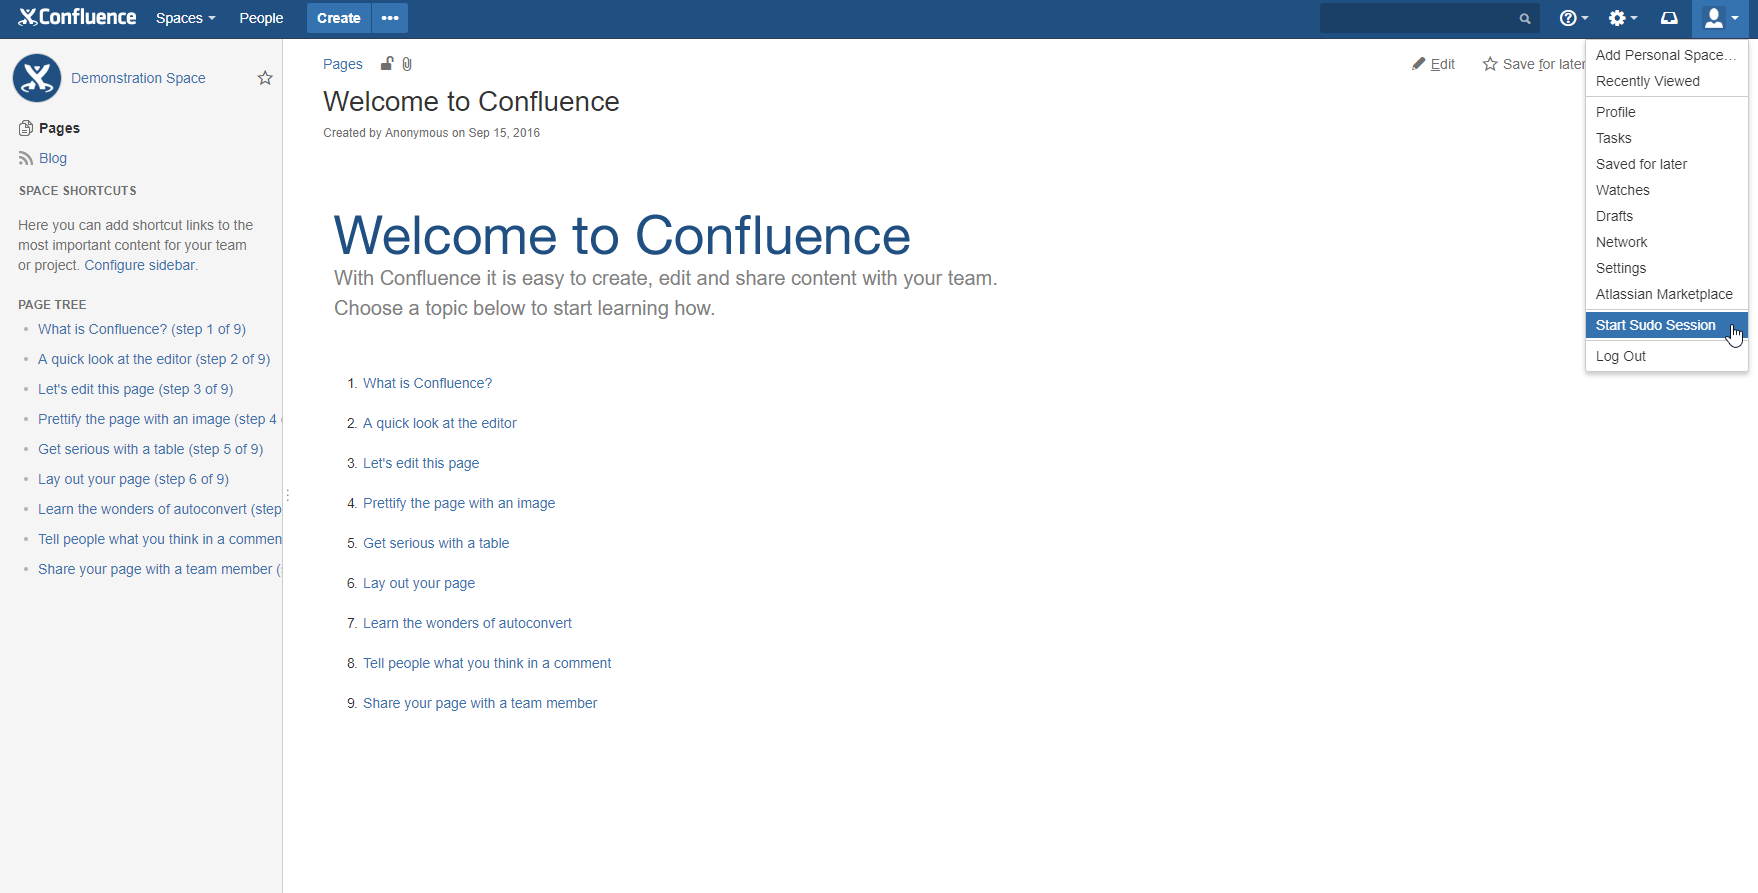Click the page restrictions padlock icon
The width and height of the screenshot is (1758, 893).
(387, 64)
